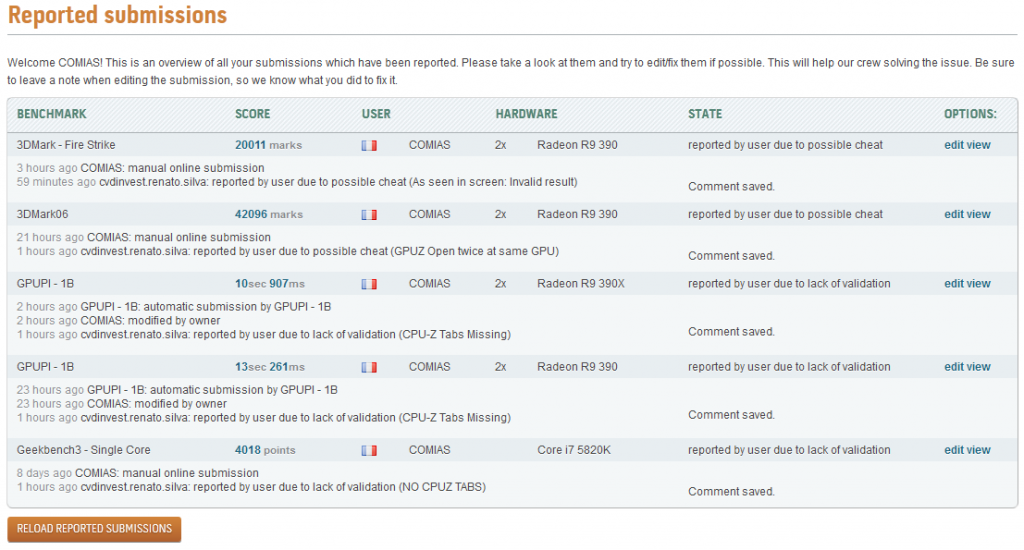This screenshot has height=550, width=1024.
Task: Edit the 3DMark06 submission
Action: 953,214
